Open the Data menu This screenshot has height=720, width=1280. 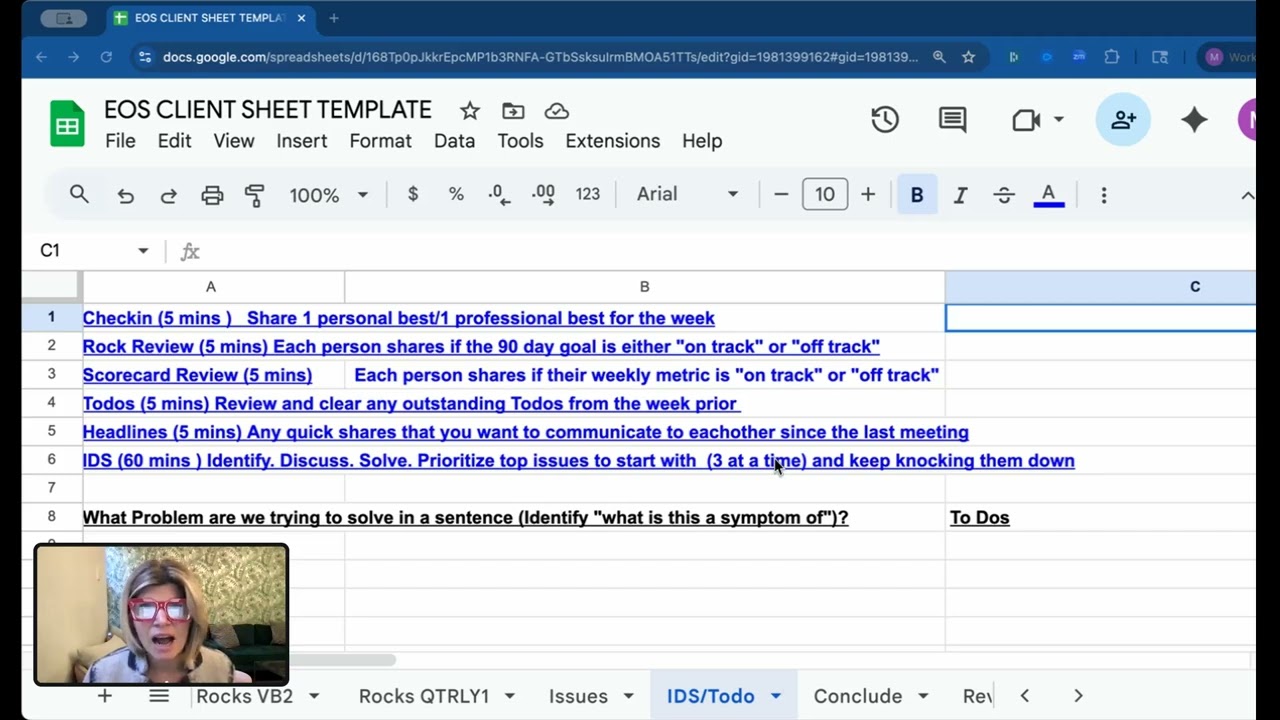tap(454, 141)
